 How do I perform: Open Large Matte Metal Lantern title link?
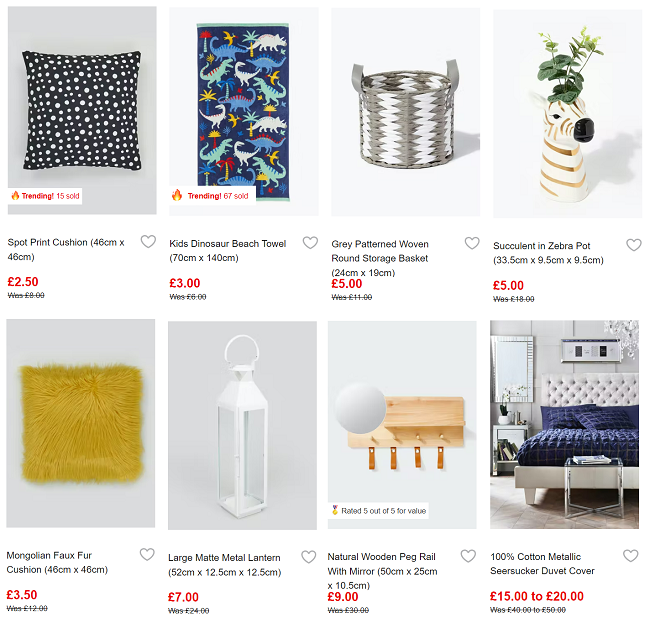pyautogui.click(x=225, y=565)
